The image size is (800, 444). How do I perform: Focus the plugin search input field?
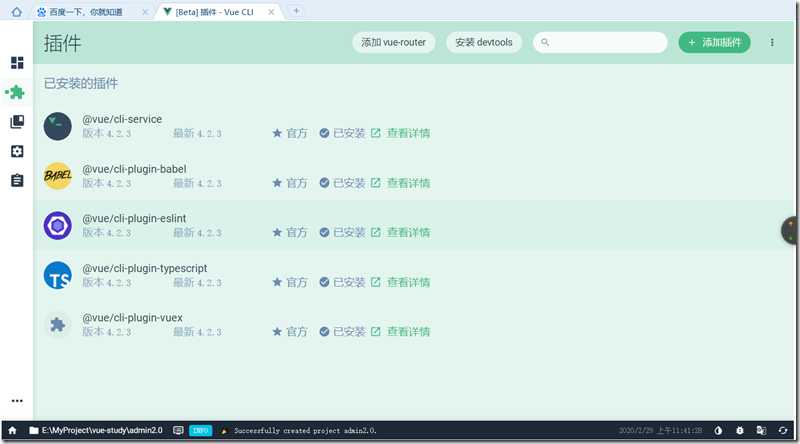coord(600,42)
